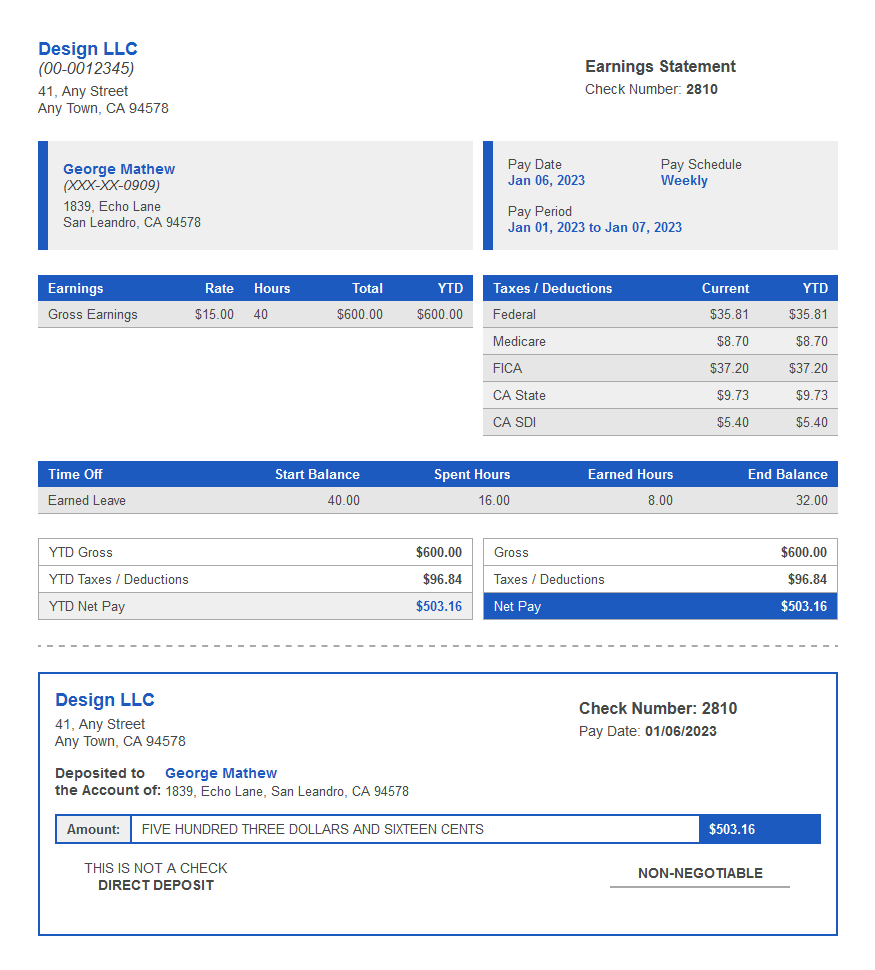The width and height of the screenshot is (875, 970).
Task: Select the Gross Earnings row
Action: click(x=150, y=314)
